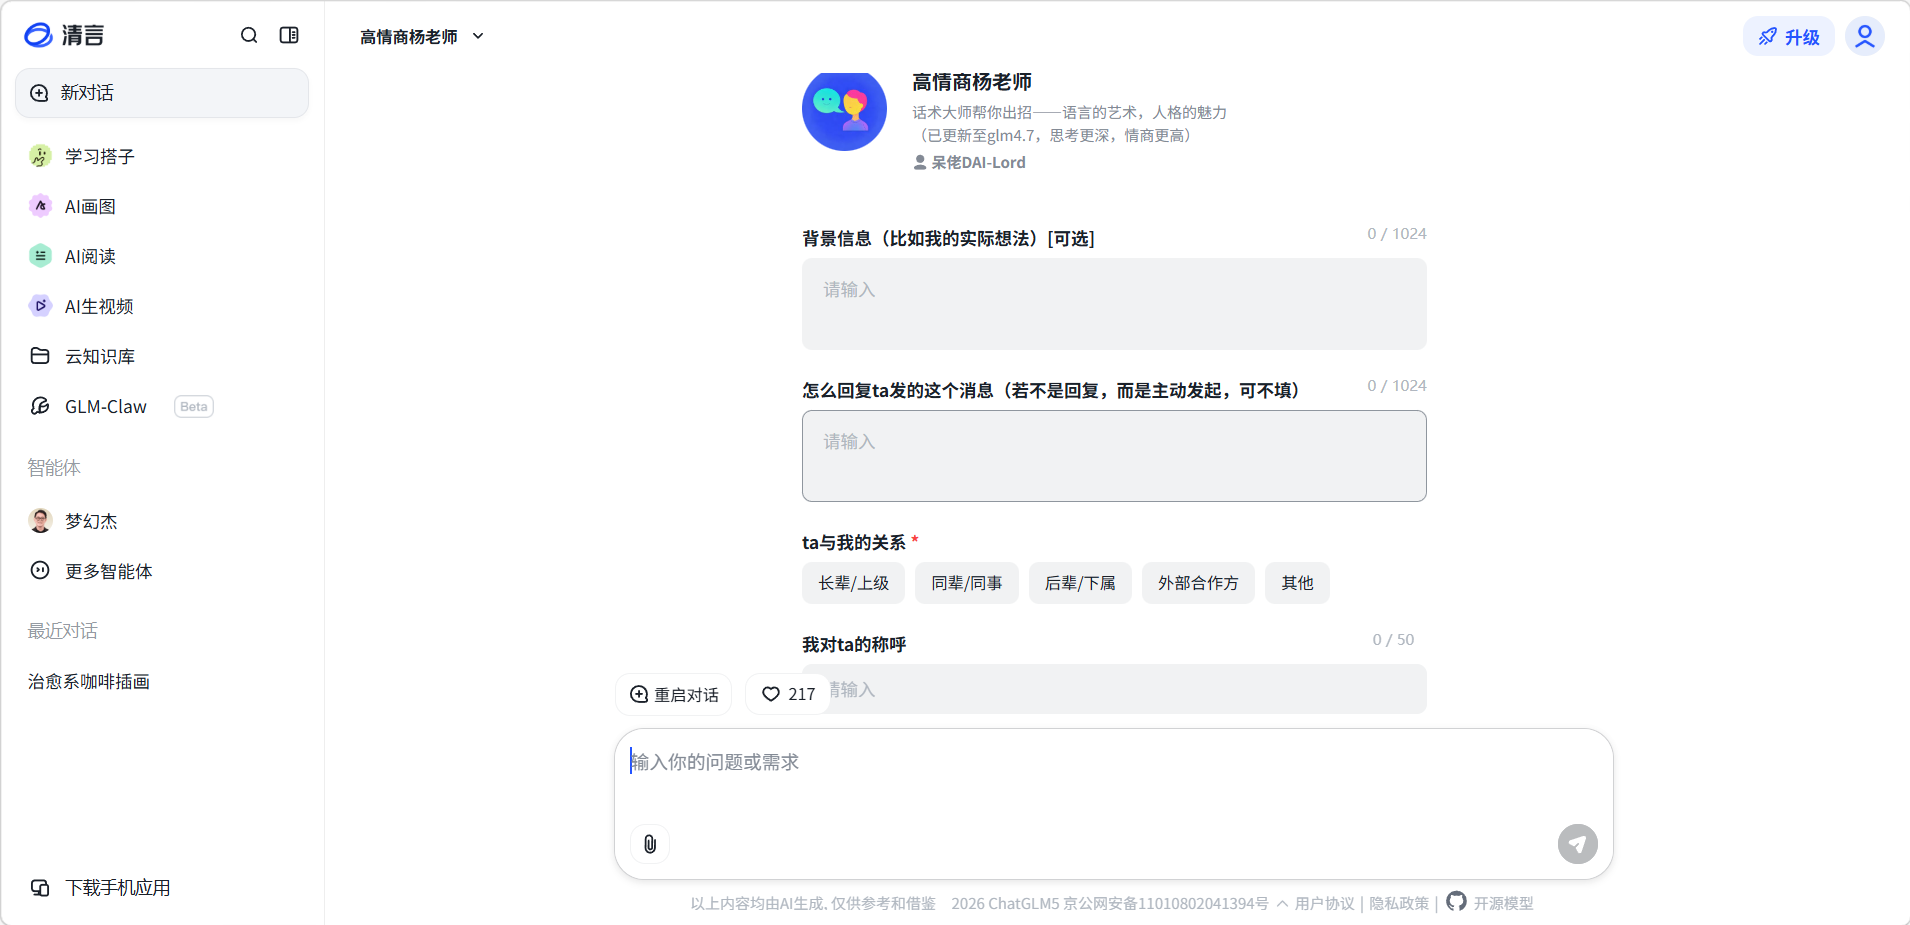The image size is (1910, 925).
Task: Open the 用户协议 link
Action: pyautogui.click(x=1324, y=904)
